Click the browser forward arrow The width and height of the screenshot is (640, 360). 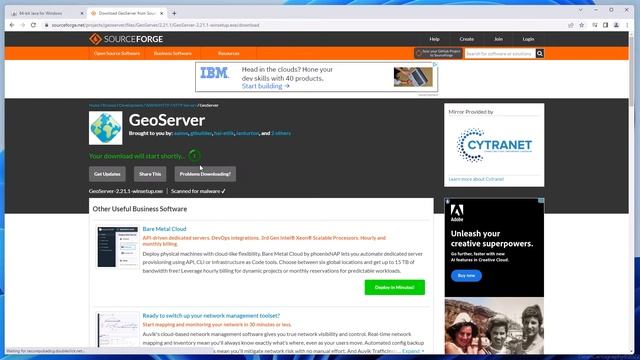point(22,25)
